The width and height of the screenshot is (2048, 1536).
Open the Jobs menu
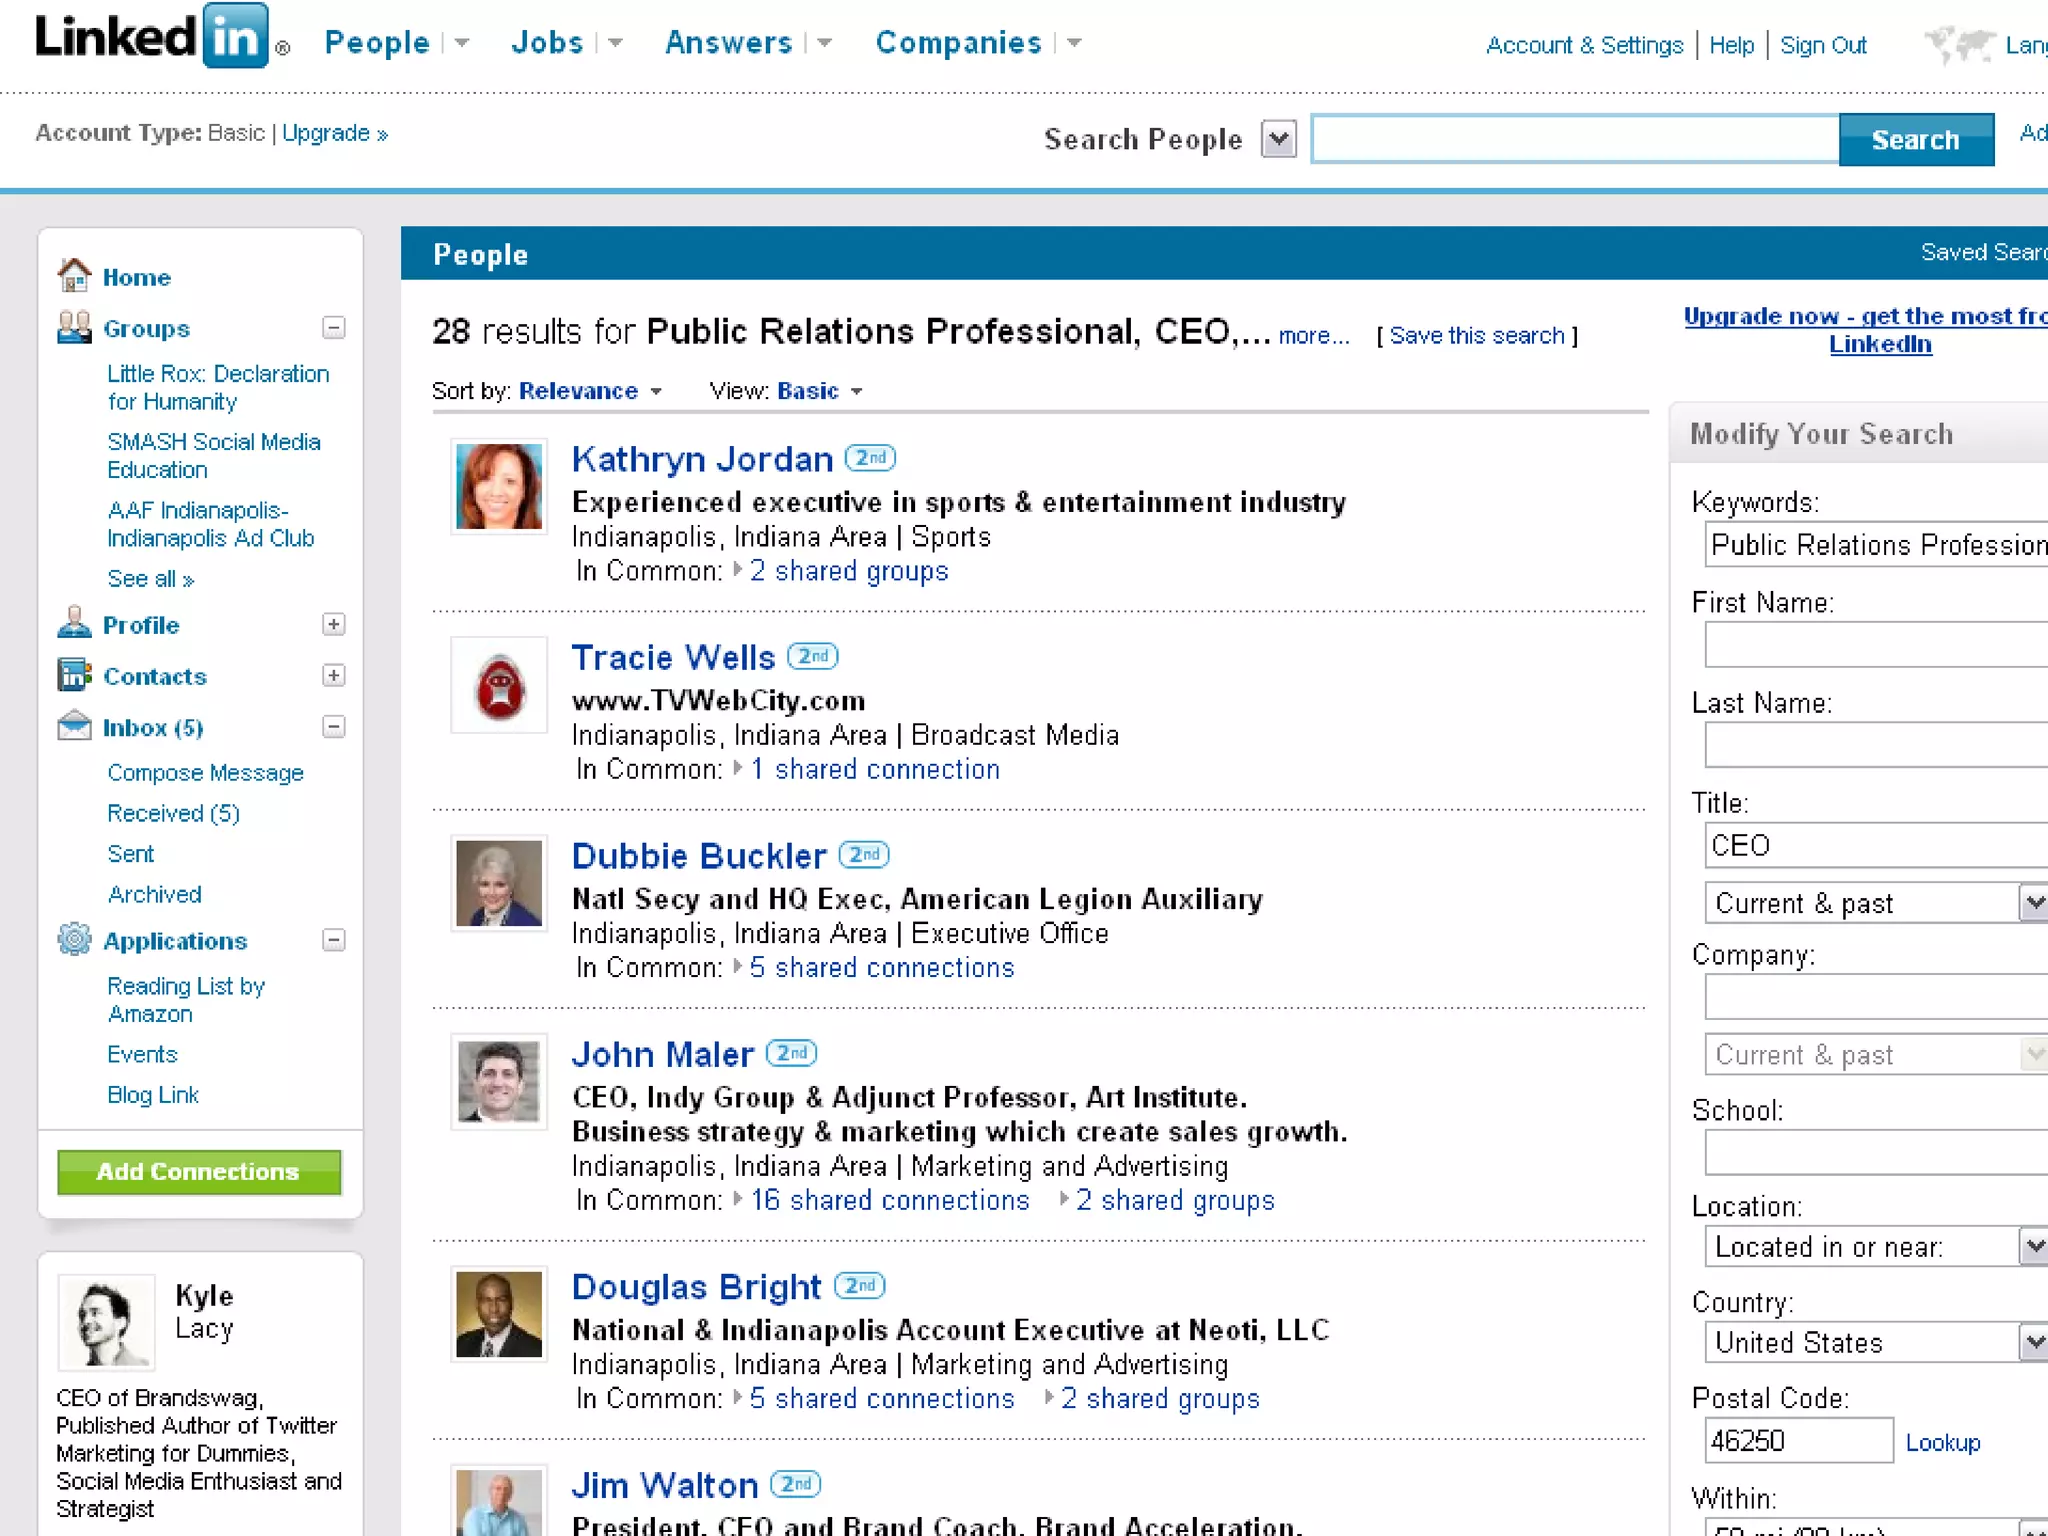(547, 43)
